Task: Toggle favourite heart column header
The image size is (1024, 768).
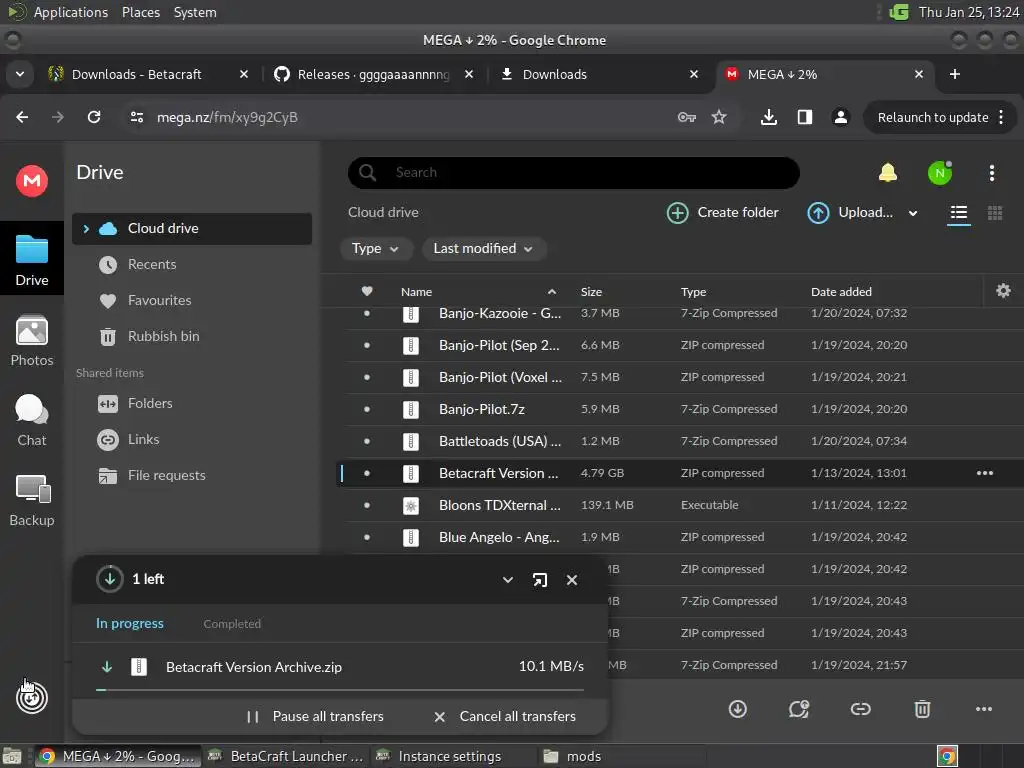Action: click(x=367, y=291)
